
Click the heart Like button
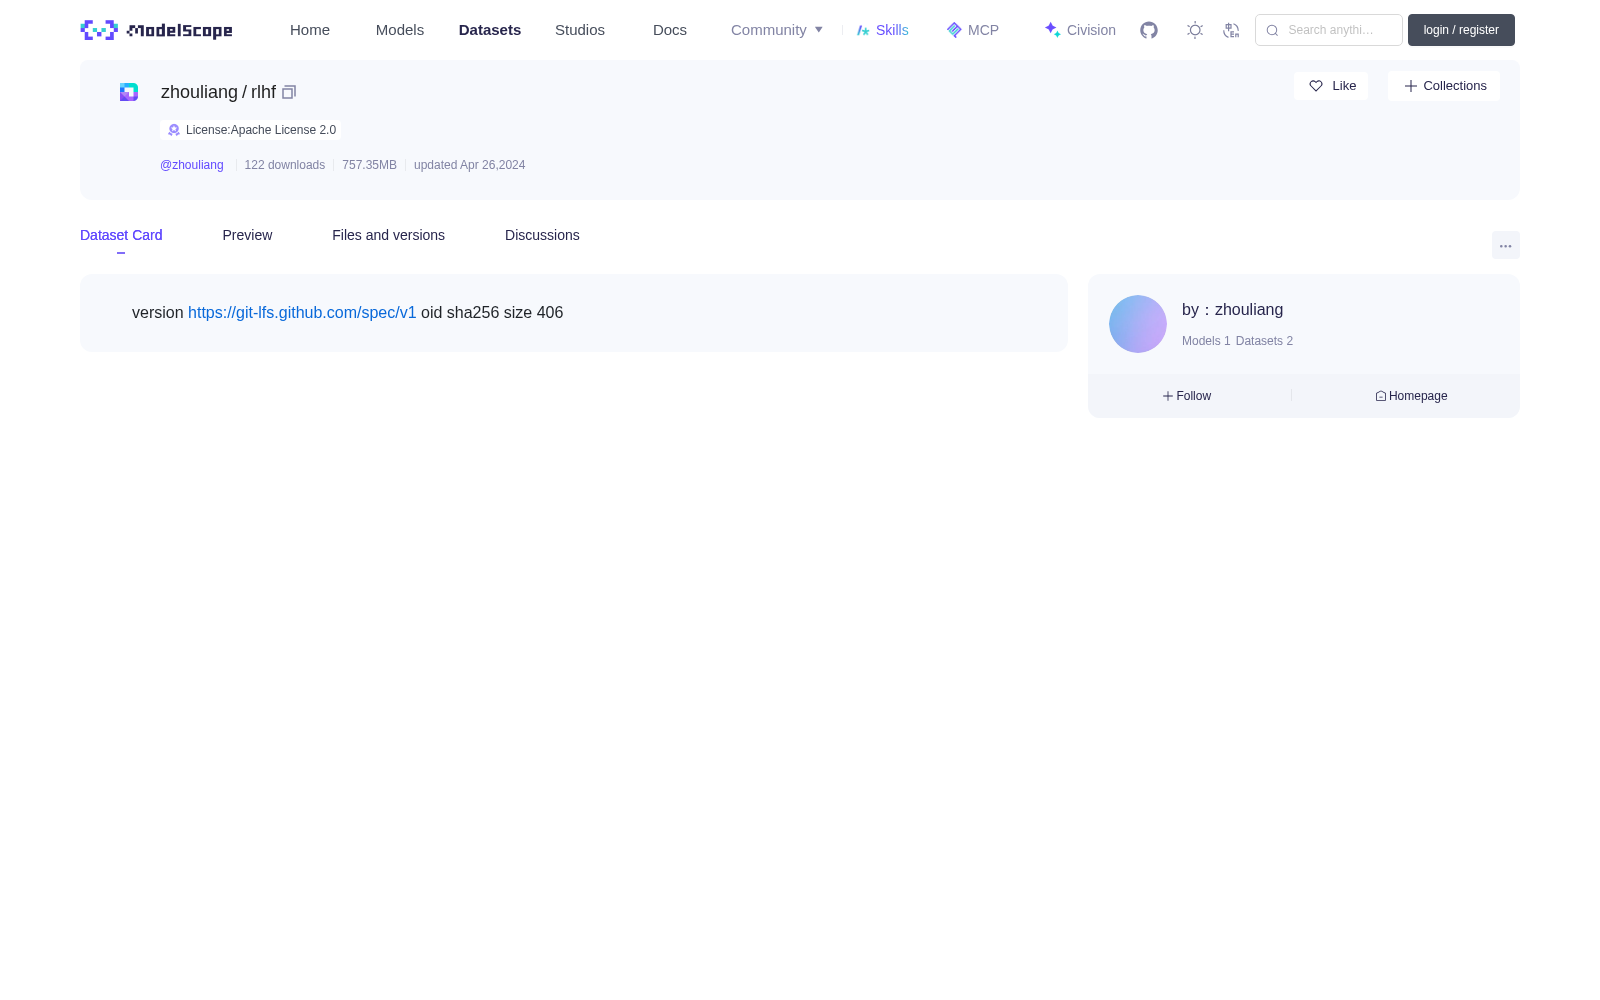[x=1331, y=86]
